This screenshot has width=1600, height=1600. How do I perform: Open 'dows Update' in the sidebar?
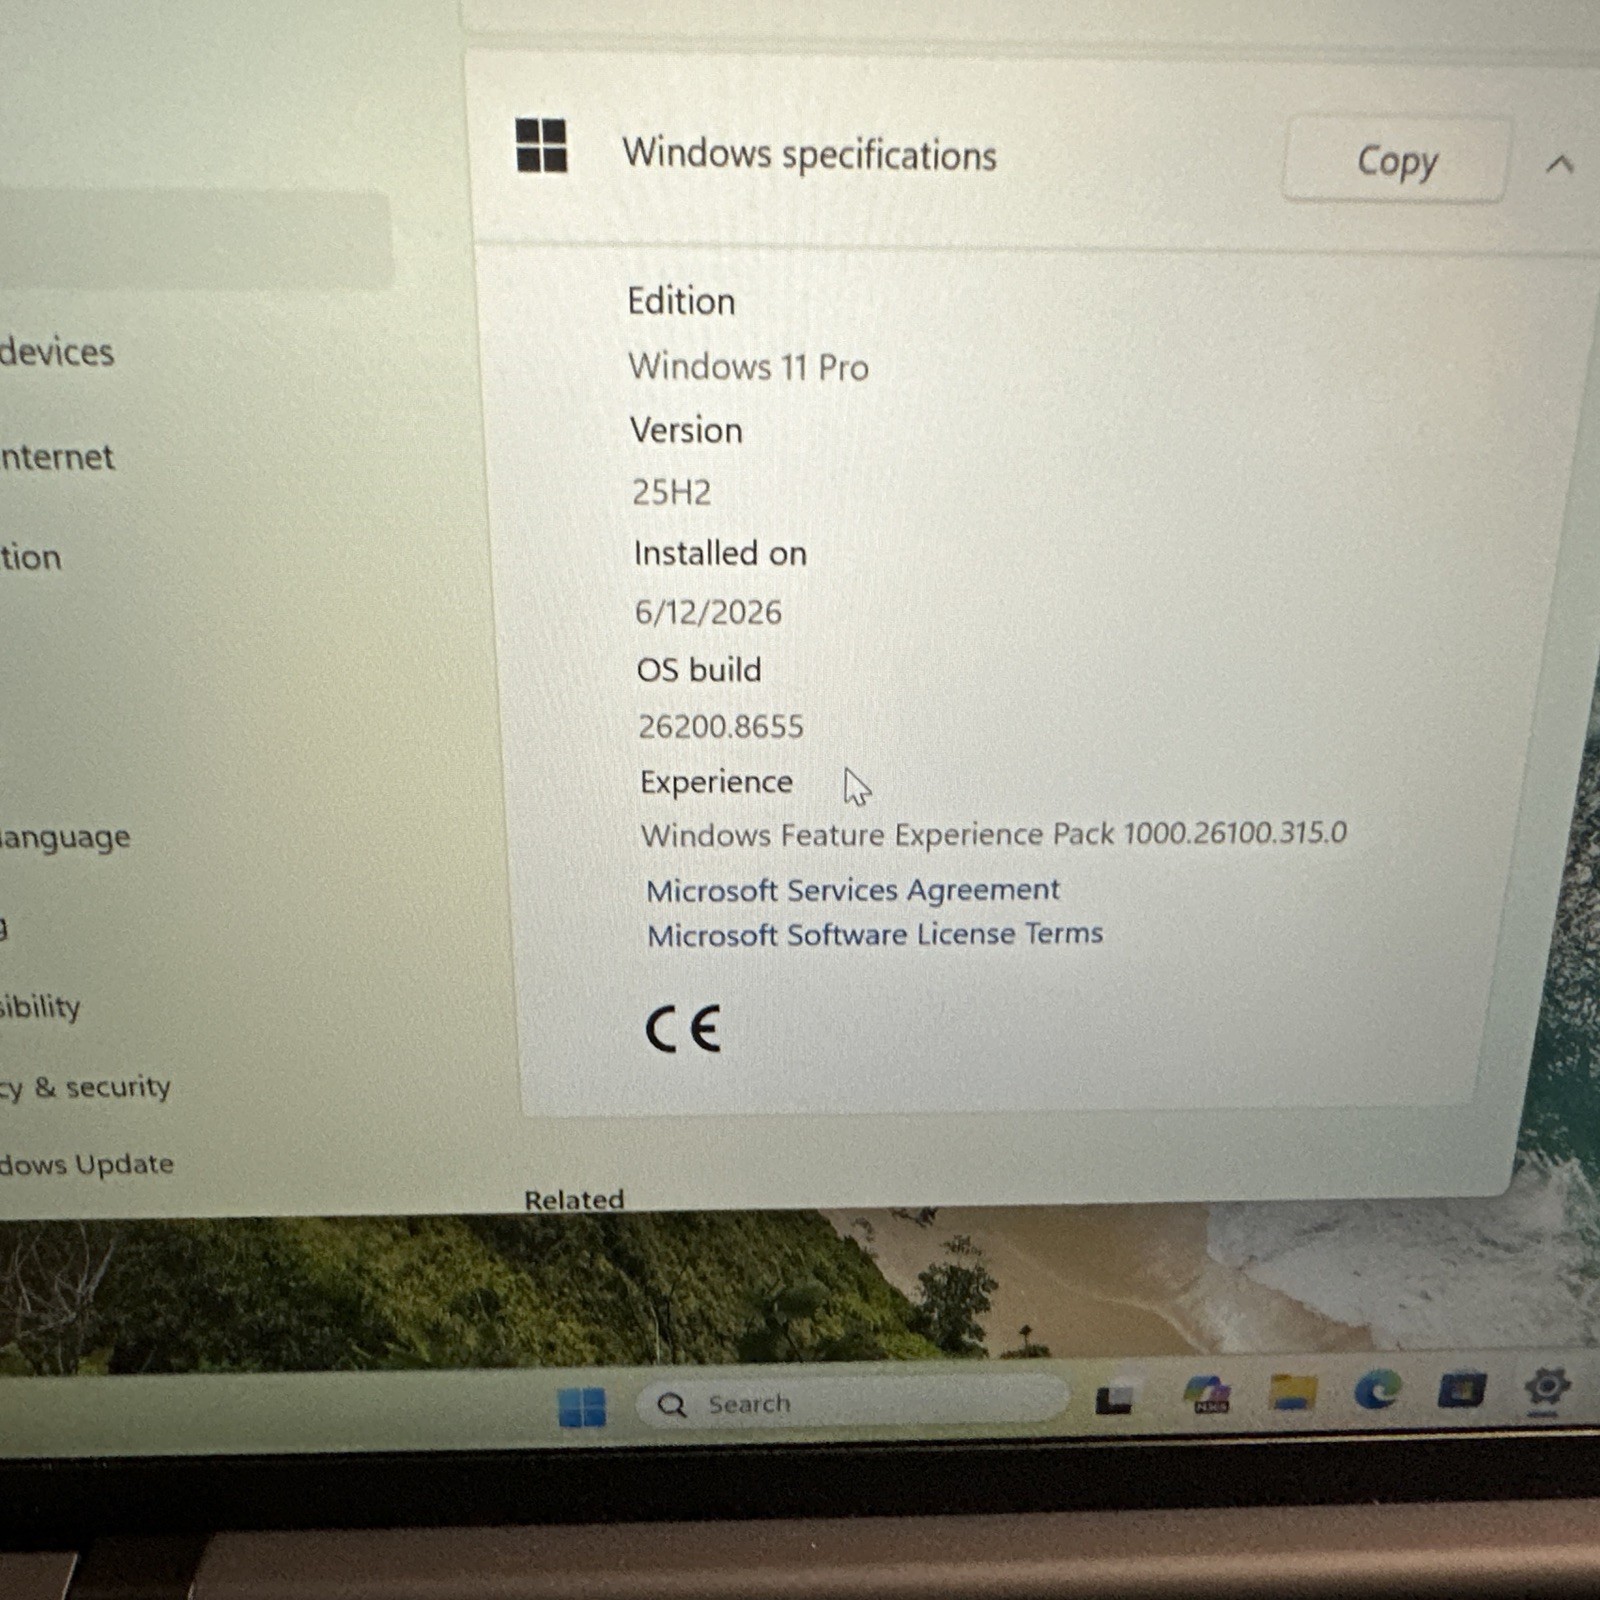[x=87, y=1165]
